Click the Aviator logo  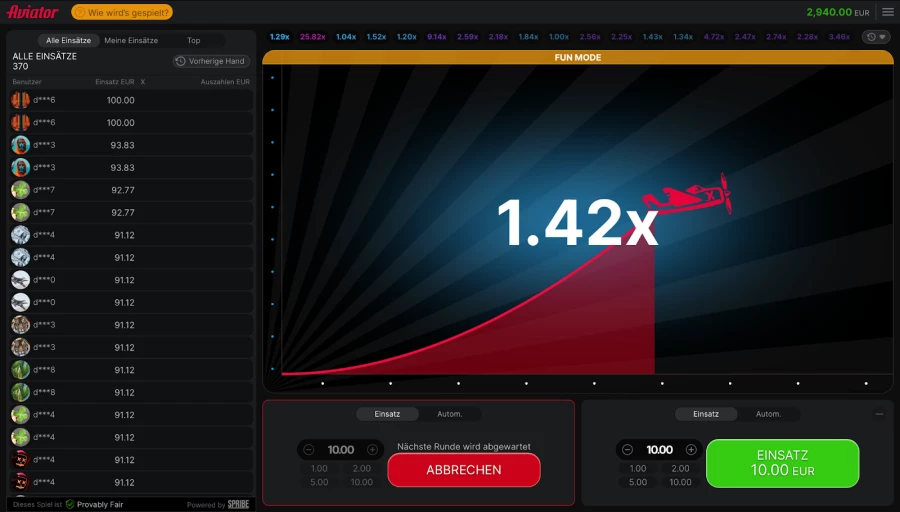click(33, 12)
